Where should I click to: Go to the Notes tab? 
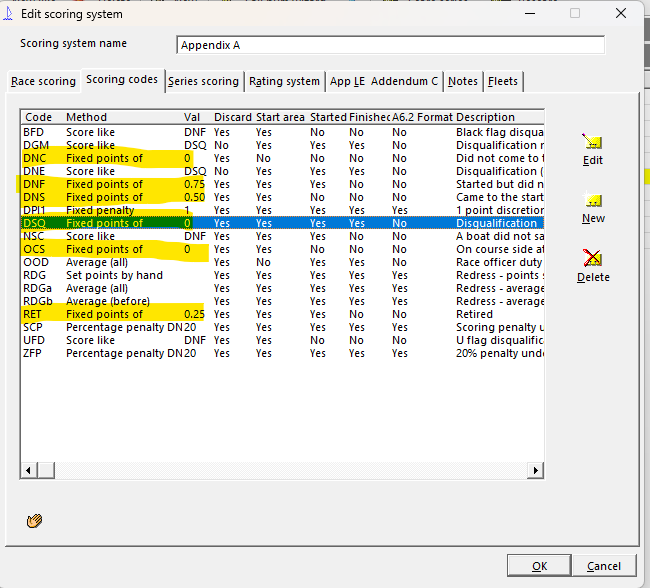tap(463, 82)
